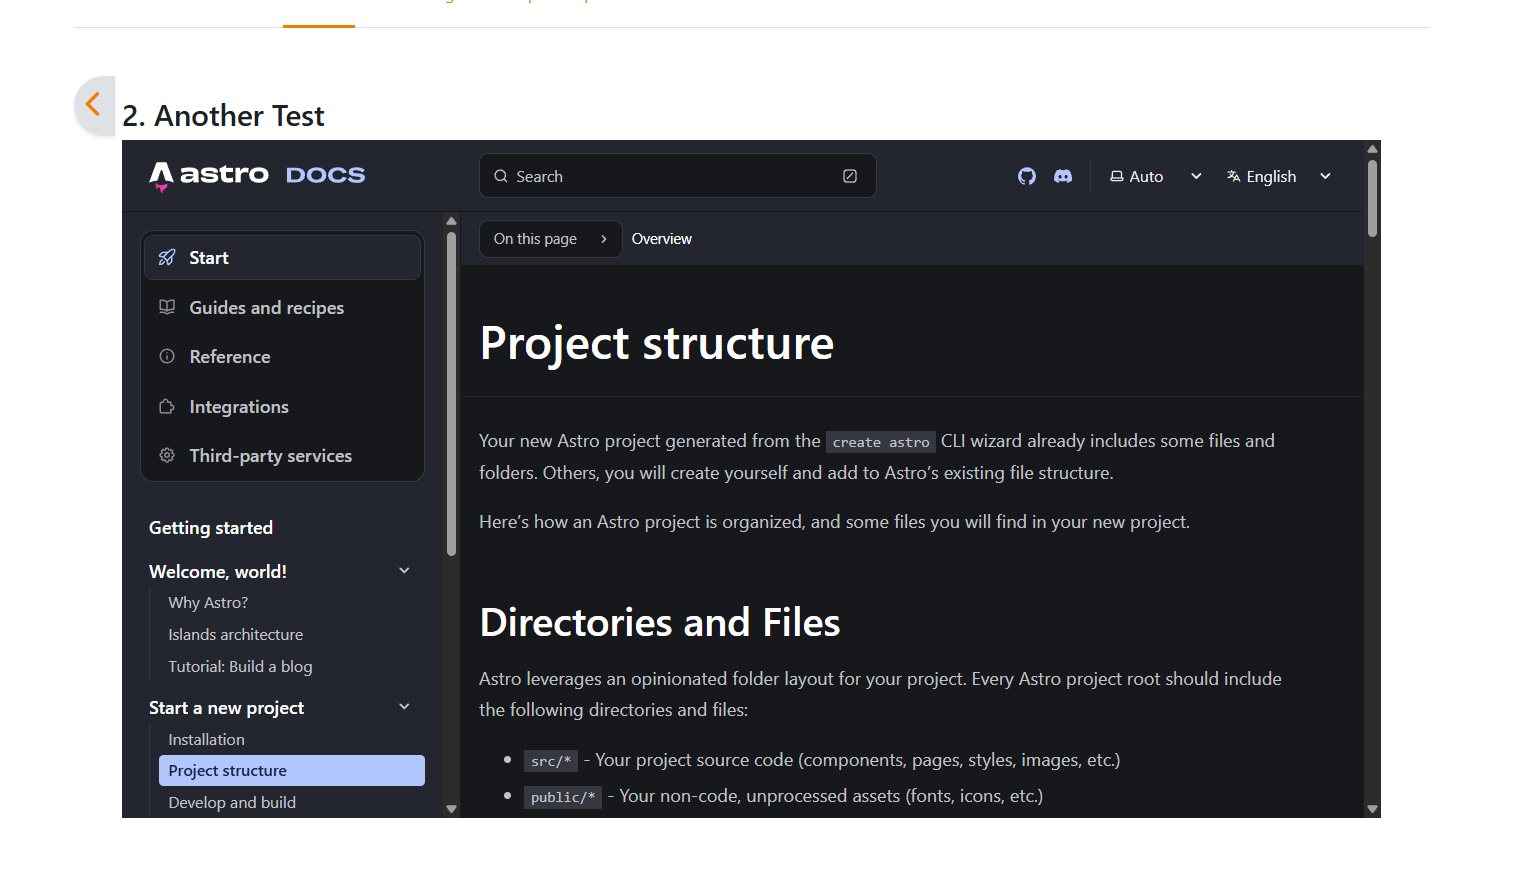Switch to the Integrations tab
Viewport: 1518px width, 876px height.
(282, 406)
